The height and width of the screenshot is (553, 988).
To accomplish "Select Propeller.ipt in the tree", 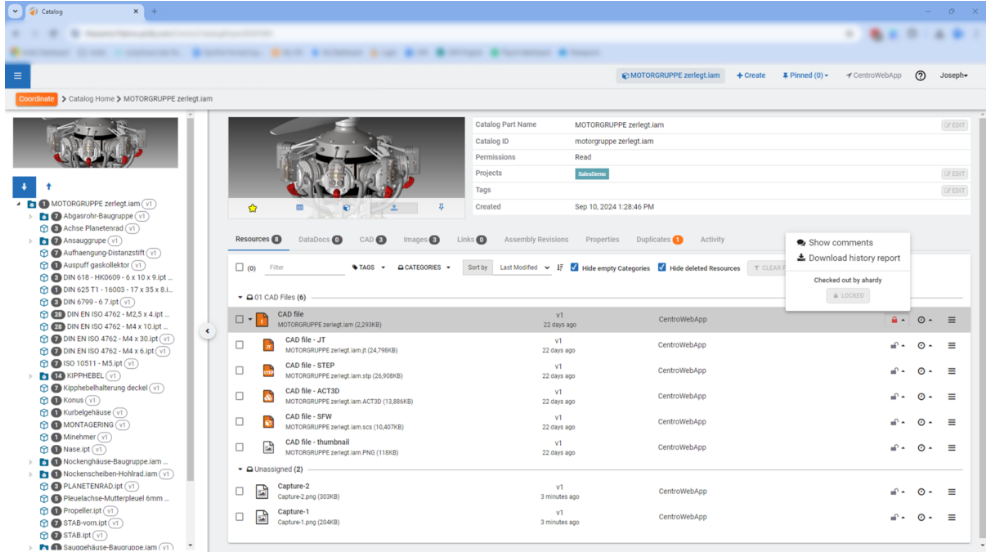I will pos(82,511).
